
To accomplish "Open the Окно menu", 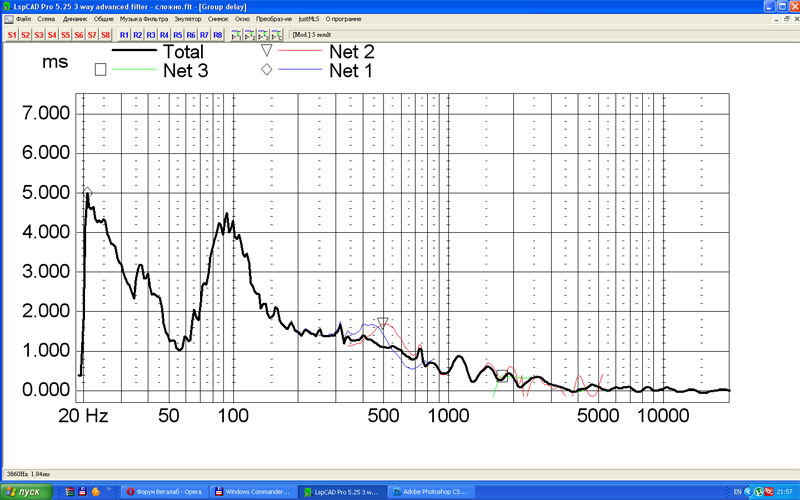I will pyautogui.click(x=242, y=19).
